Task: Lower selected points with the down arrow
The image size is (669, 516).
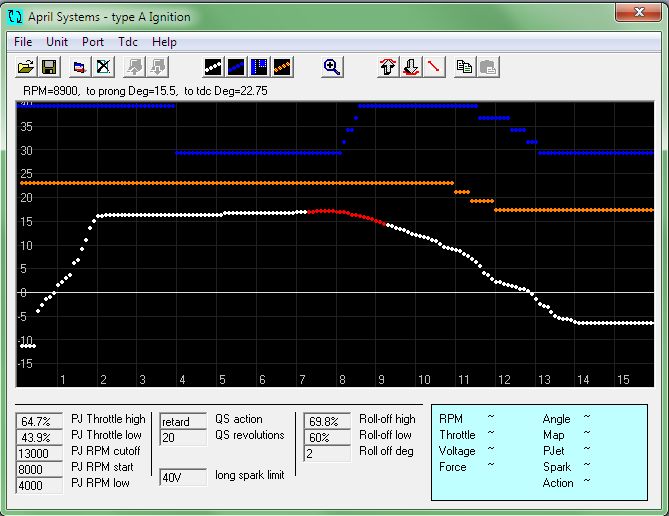Action: (x=411, y=67)
